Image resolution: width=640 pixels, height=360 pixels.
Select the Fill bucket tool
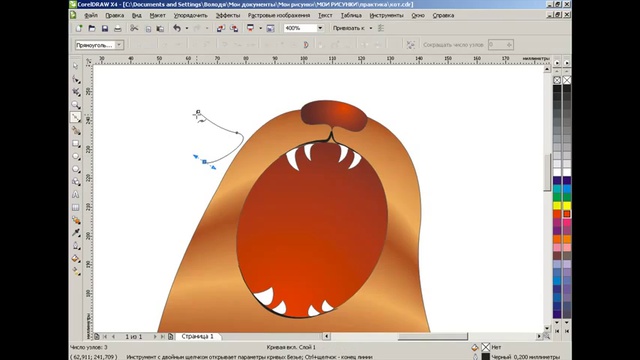76,258
